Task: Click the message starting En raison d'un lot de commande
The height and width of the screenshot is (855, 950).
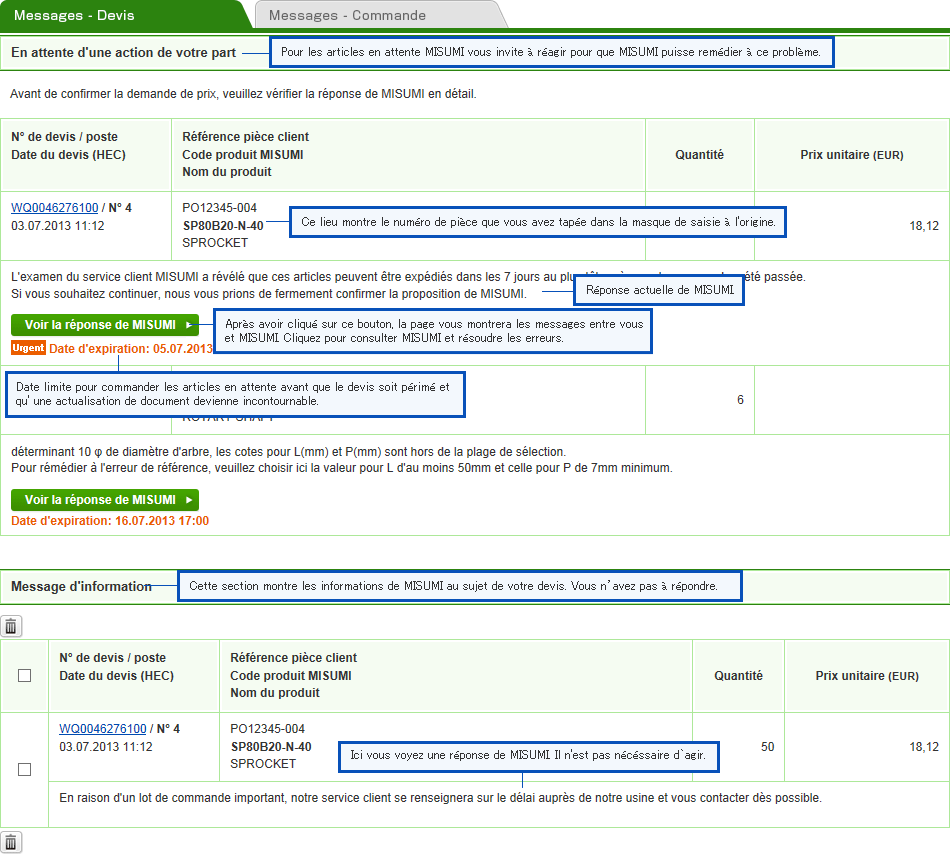Action: tap(440, 798)
